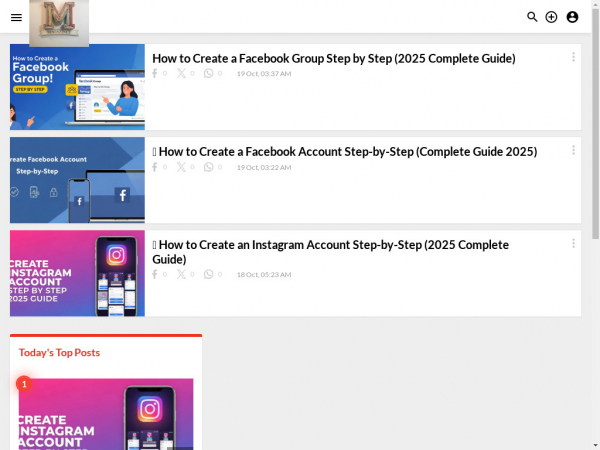Open the search icon in header

pos(532,17)
